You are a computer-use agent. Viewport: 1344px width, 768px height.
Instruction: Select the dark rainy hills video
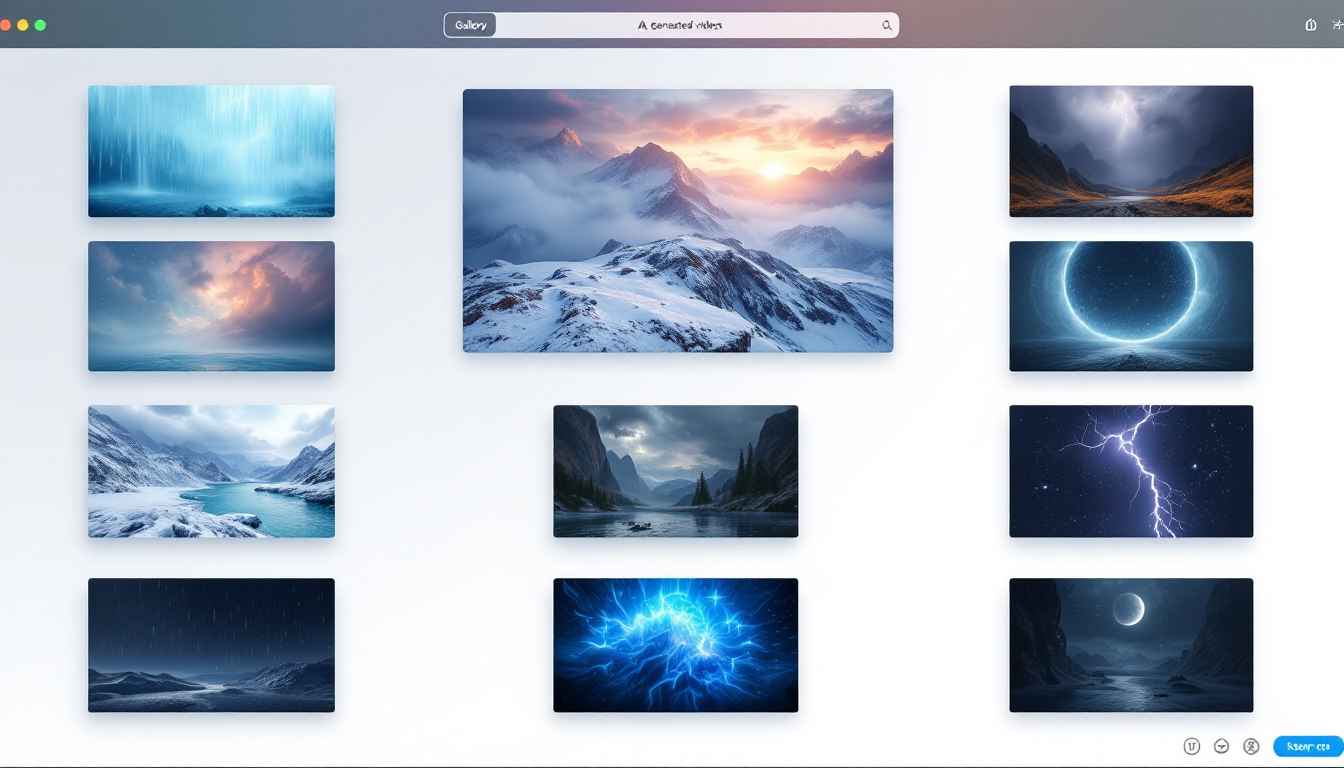[211, 645]
